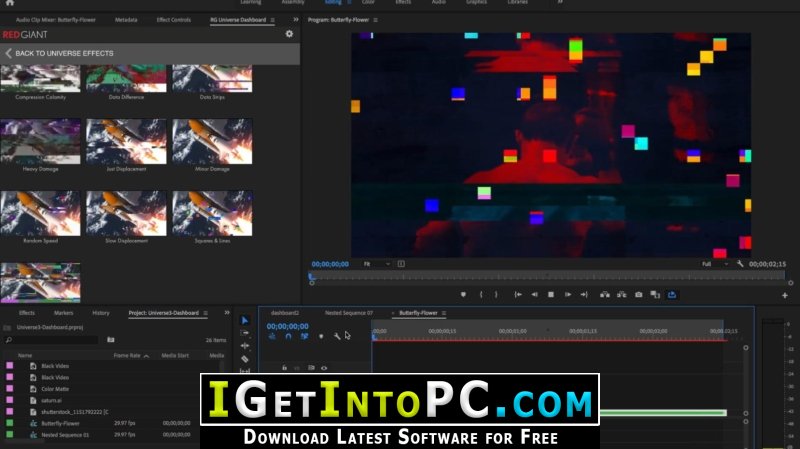Open Red Giant dashboard settings gear
The image size is (800, 449).
pos(289,34)
